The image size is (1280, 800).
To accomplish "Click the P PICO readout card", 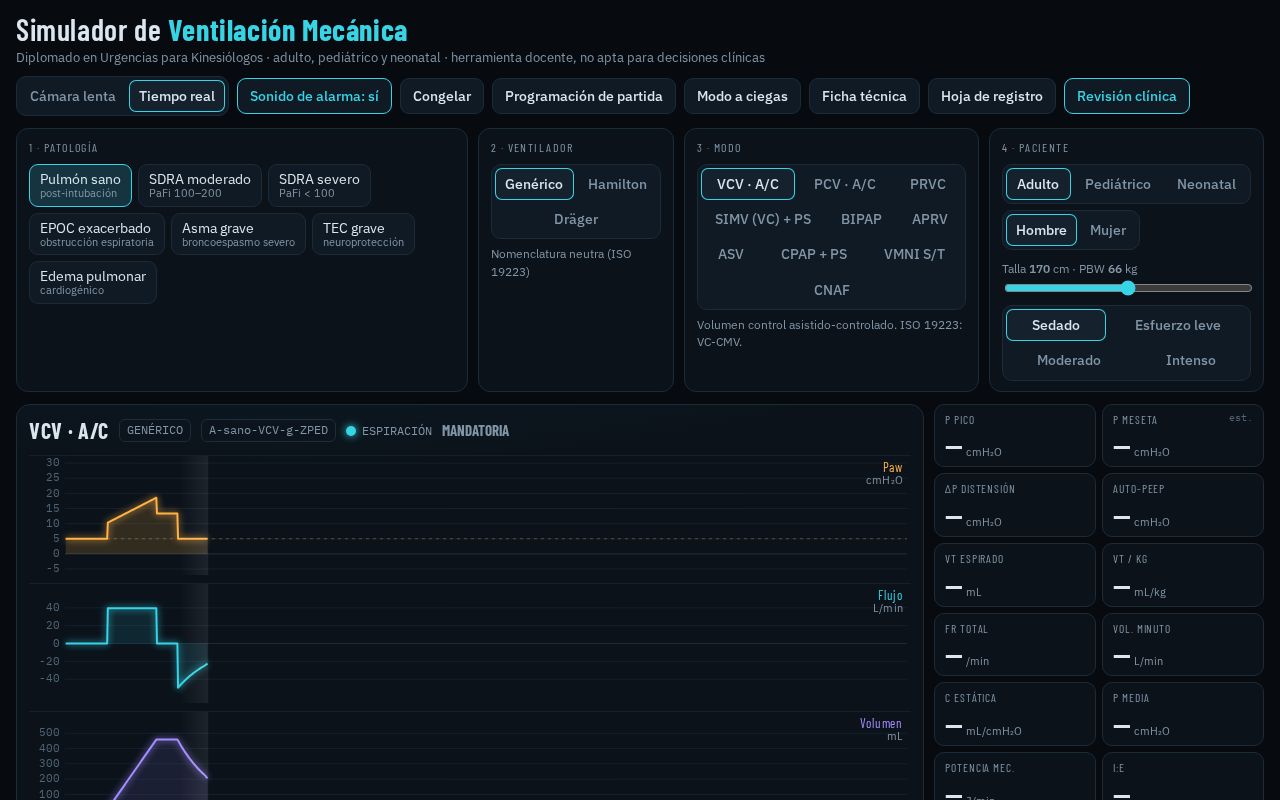I will (1015, 435).
